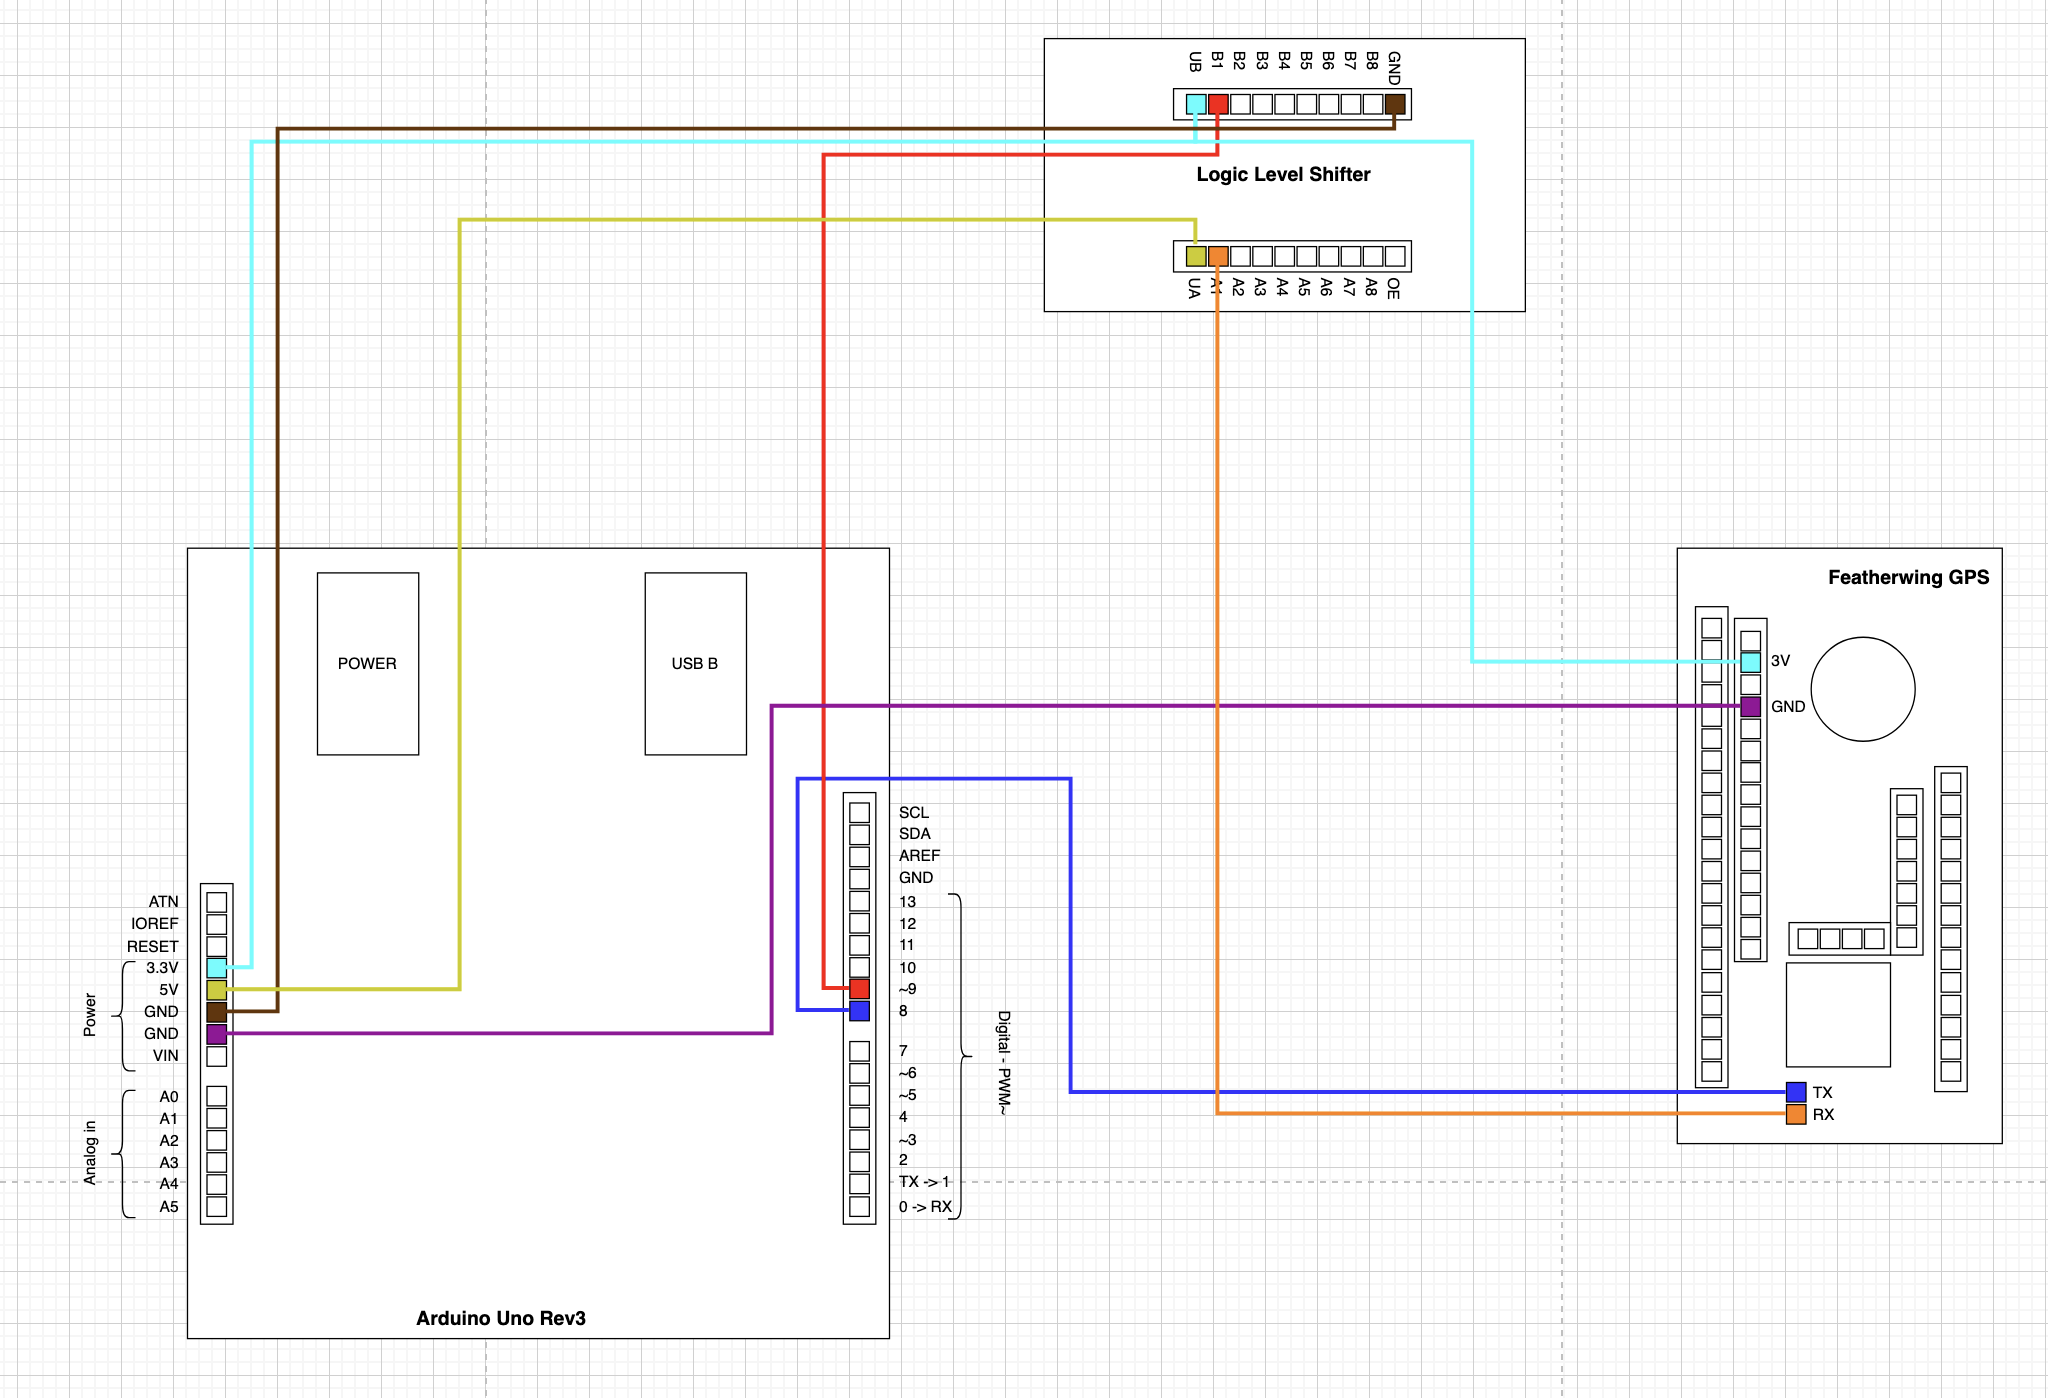The image size is (2048, 1398).
Task: Select the blue TX pin on the Featherwing GPS
Action: [1795, 1092]
